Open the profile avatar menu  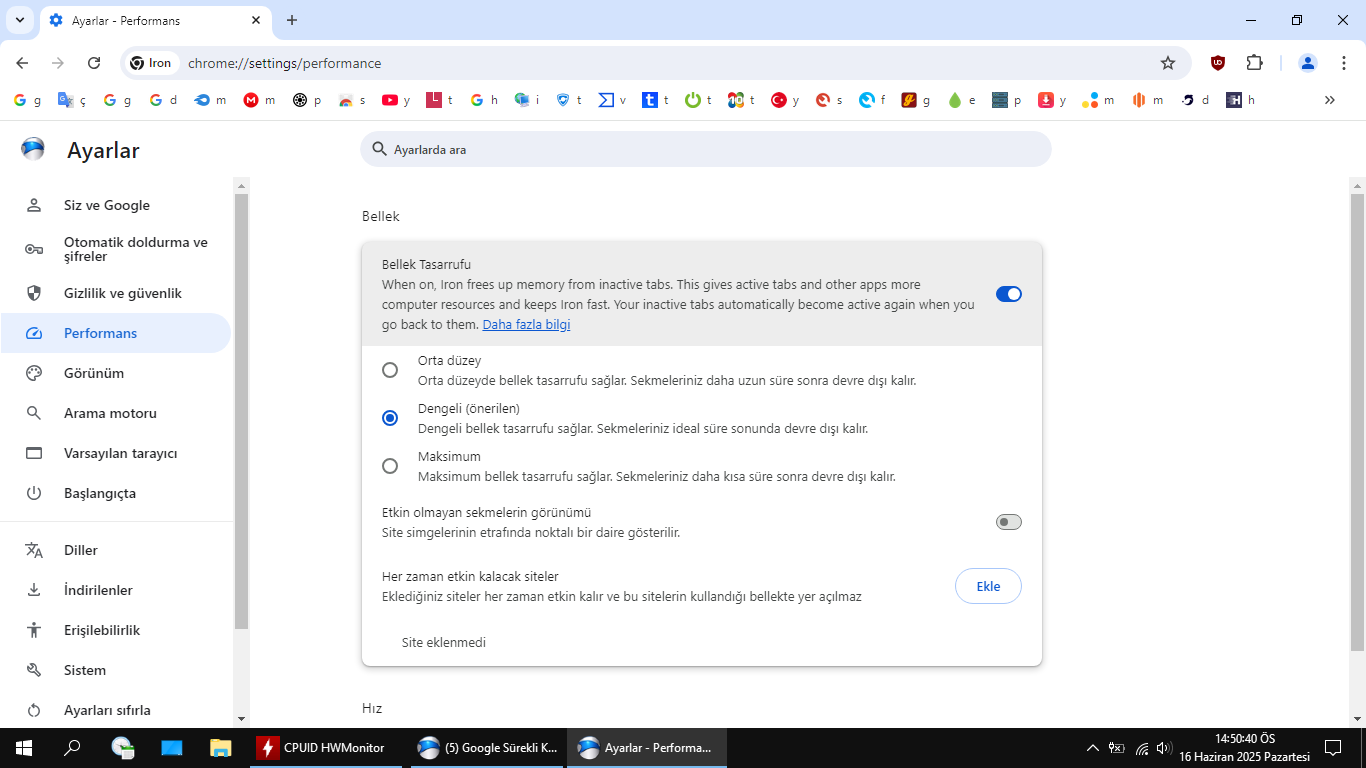click(1308, 63)
